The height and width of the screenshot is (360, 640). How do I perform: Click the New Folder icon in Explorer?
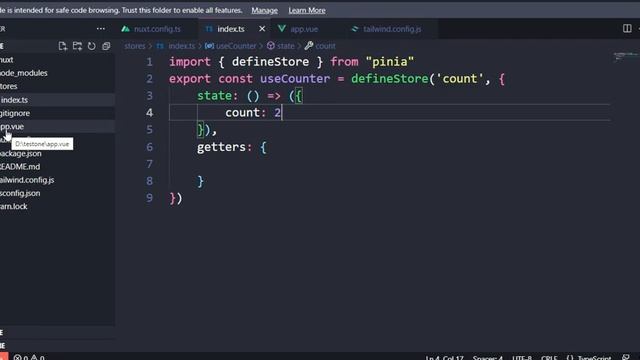point(77,46)
